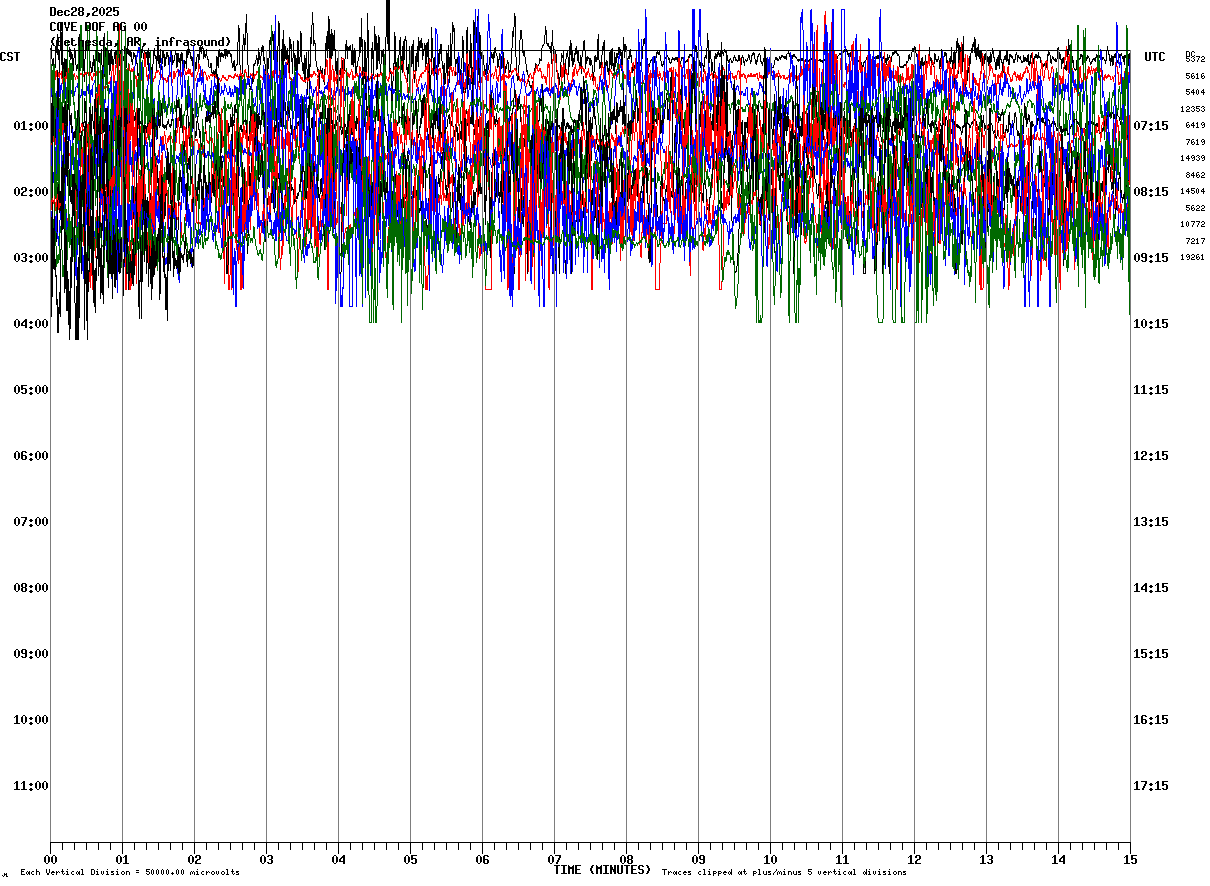Click minute 04 on the time axis
The width and height of the screenshot is (1210, 886).
pos(338,860)
